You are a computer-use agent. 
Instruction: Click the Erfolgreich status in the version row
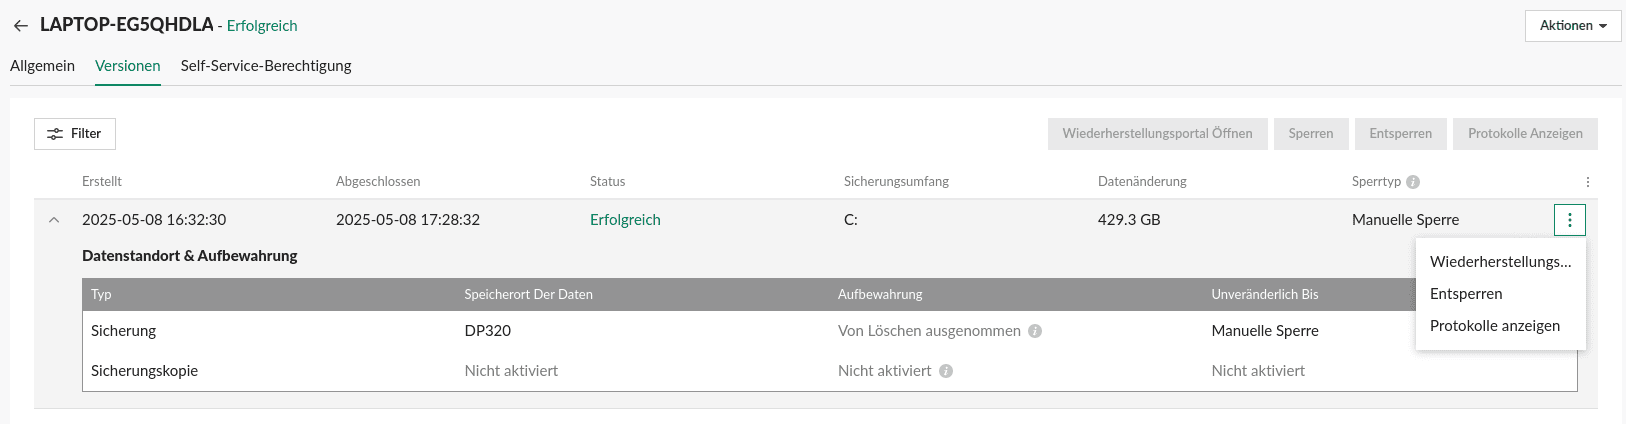coord(625,220)
